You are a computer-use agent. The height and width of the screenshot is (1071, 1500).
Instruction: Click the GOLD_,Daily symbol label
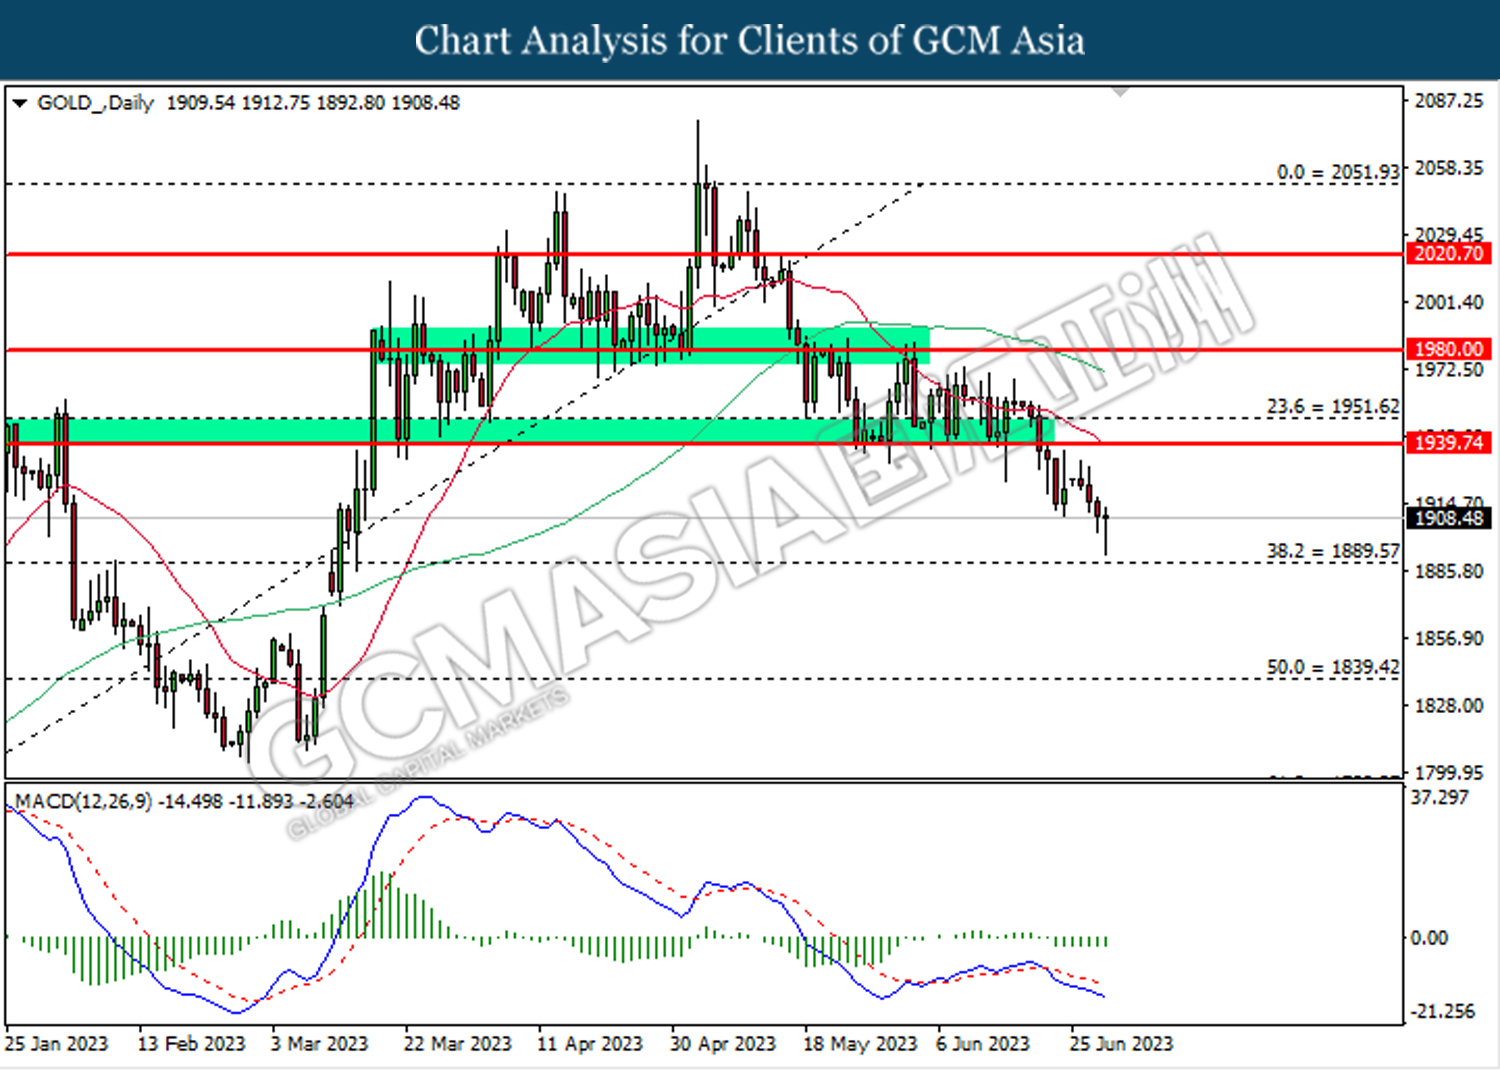pos(95,103)
